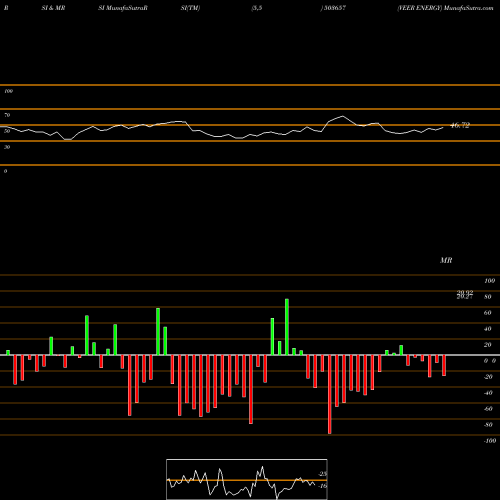The image size is (500, 500).
Task: Click the -16 label in mini chart
Action: click(323, 486)
